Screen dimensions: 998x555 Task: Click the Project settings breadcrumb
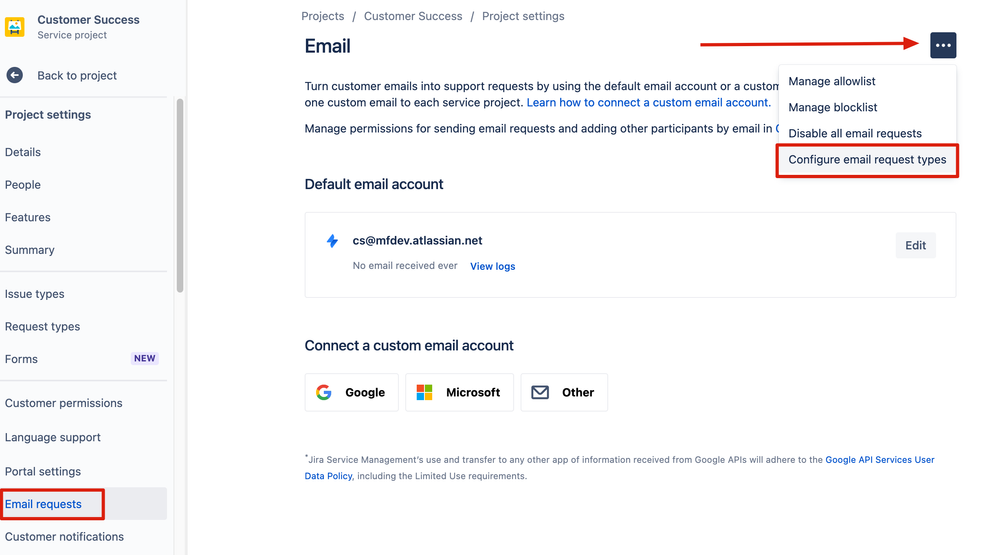(x=523, y=16)
